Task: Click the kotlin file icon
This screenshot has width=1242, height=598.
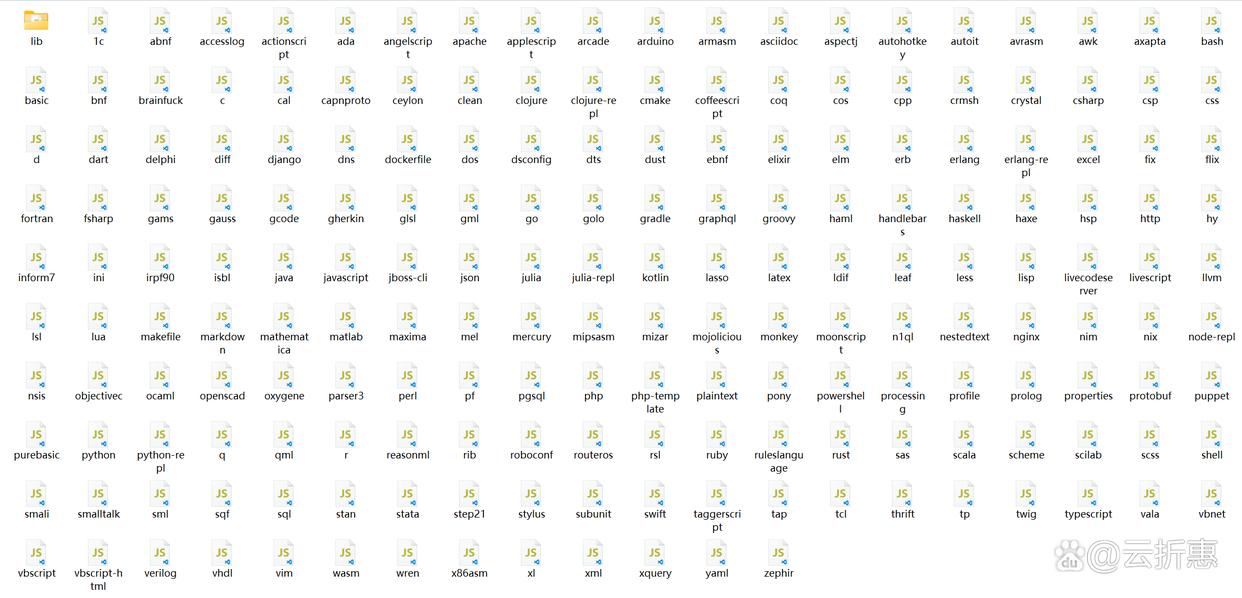Action: pos(655,258)
